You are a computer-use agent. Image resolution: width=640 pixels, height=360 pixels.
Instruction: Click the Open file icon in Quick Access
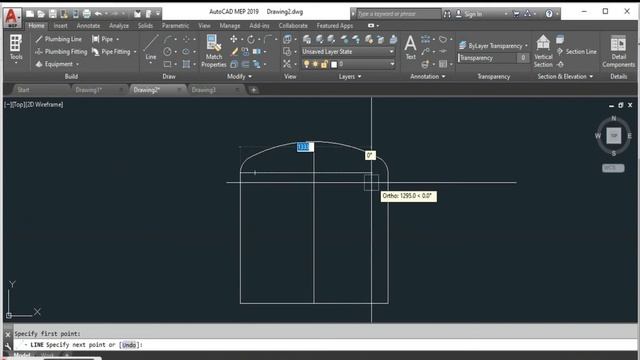(x=41, y=14)
